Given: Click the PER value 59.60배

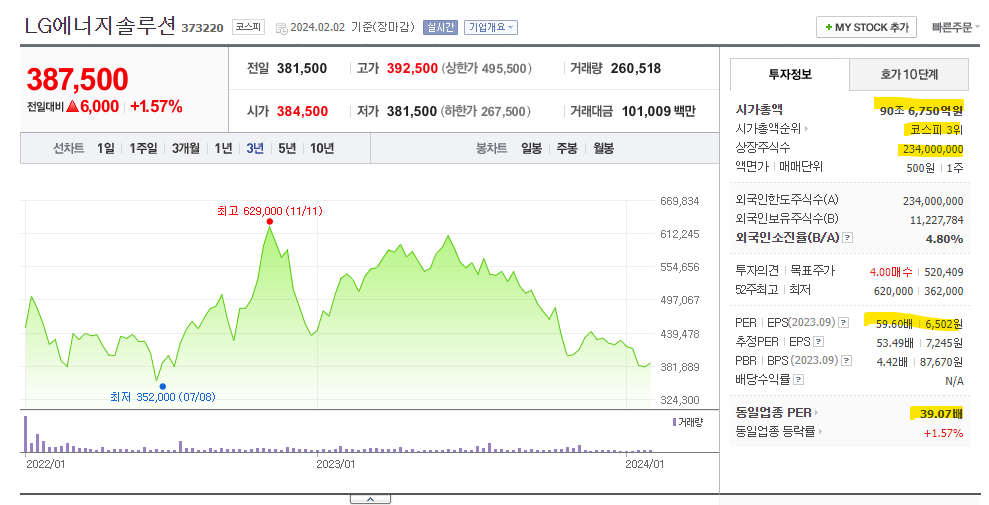Looking at the screenshot, I should (x=894, y=324).
